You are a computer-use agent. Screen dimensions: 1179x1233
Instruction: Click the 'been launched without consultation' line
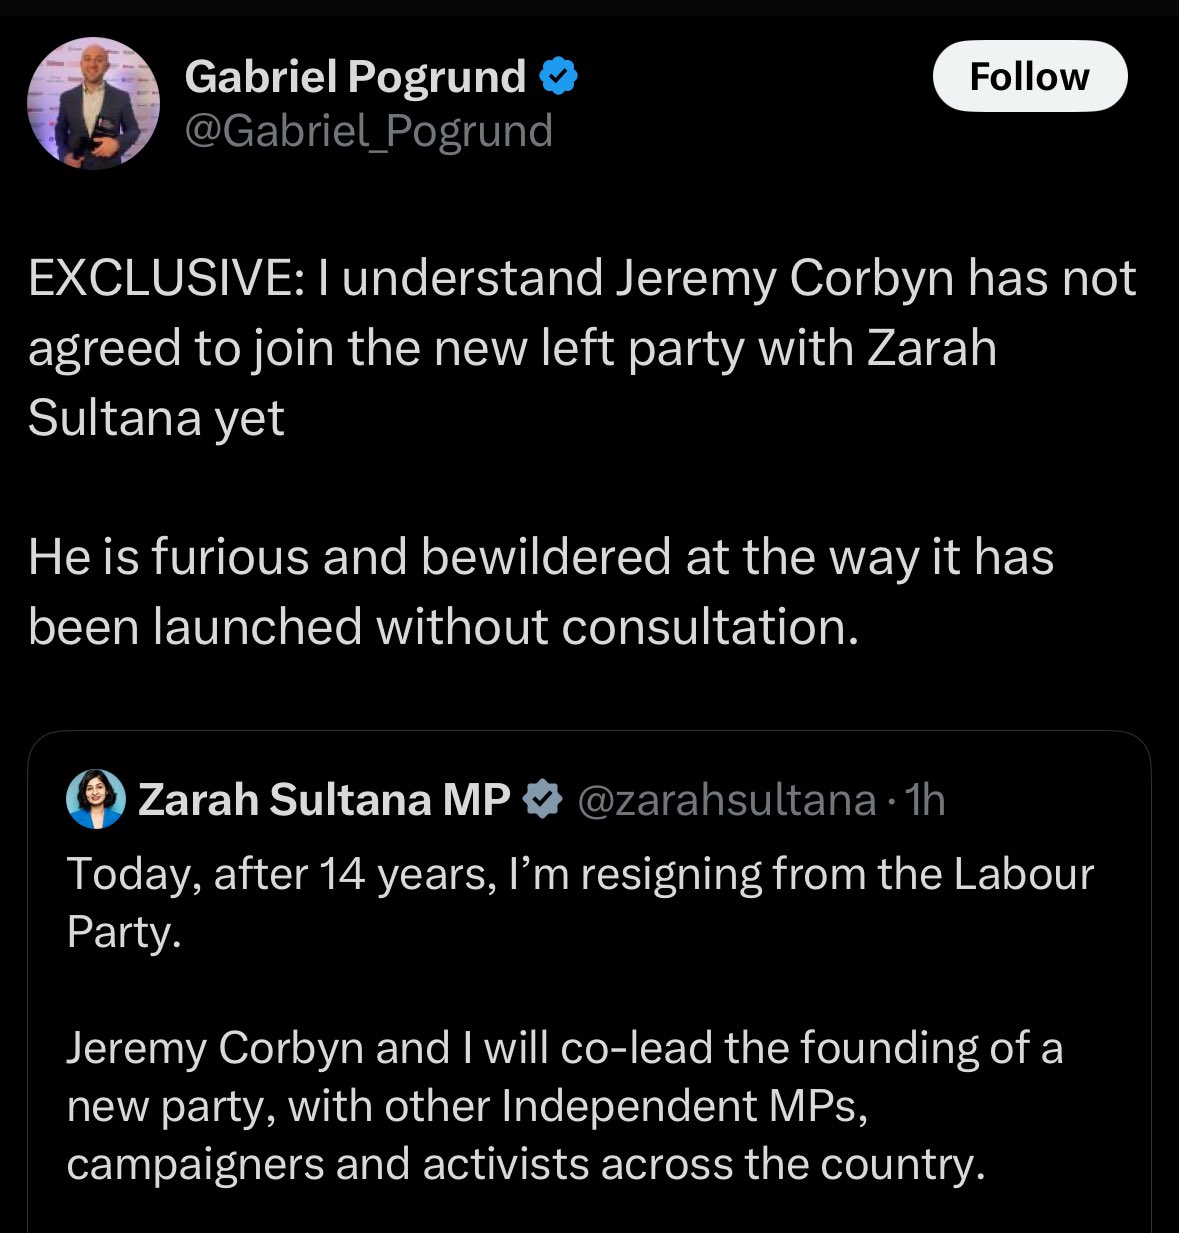(443, 627)
